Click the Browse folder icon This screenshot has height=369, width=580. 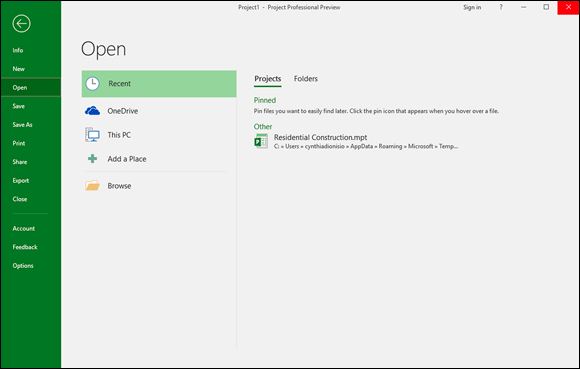click(x=92, y=185)
